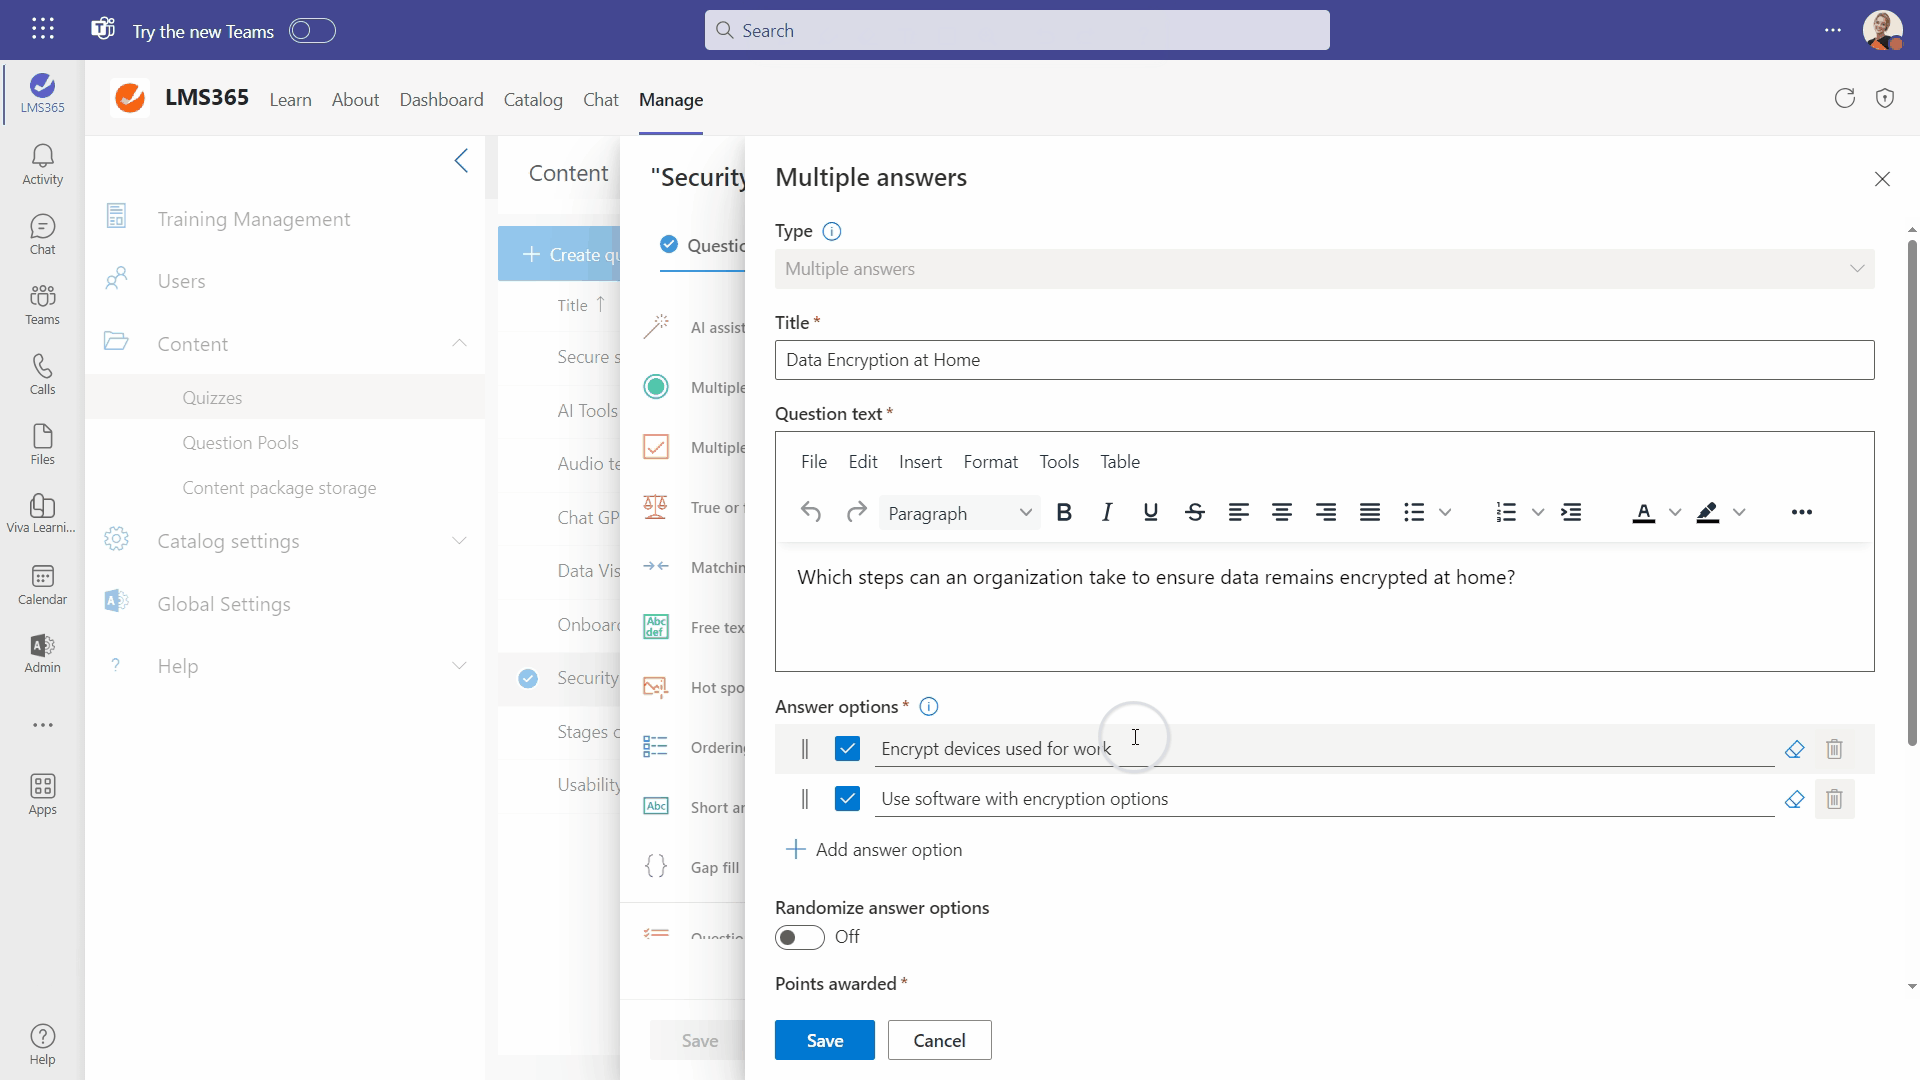Open the editor Insert menu
The image size is (1920, 1080).
pos(920,462)
